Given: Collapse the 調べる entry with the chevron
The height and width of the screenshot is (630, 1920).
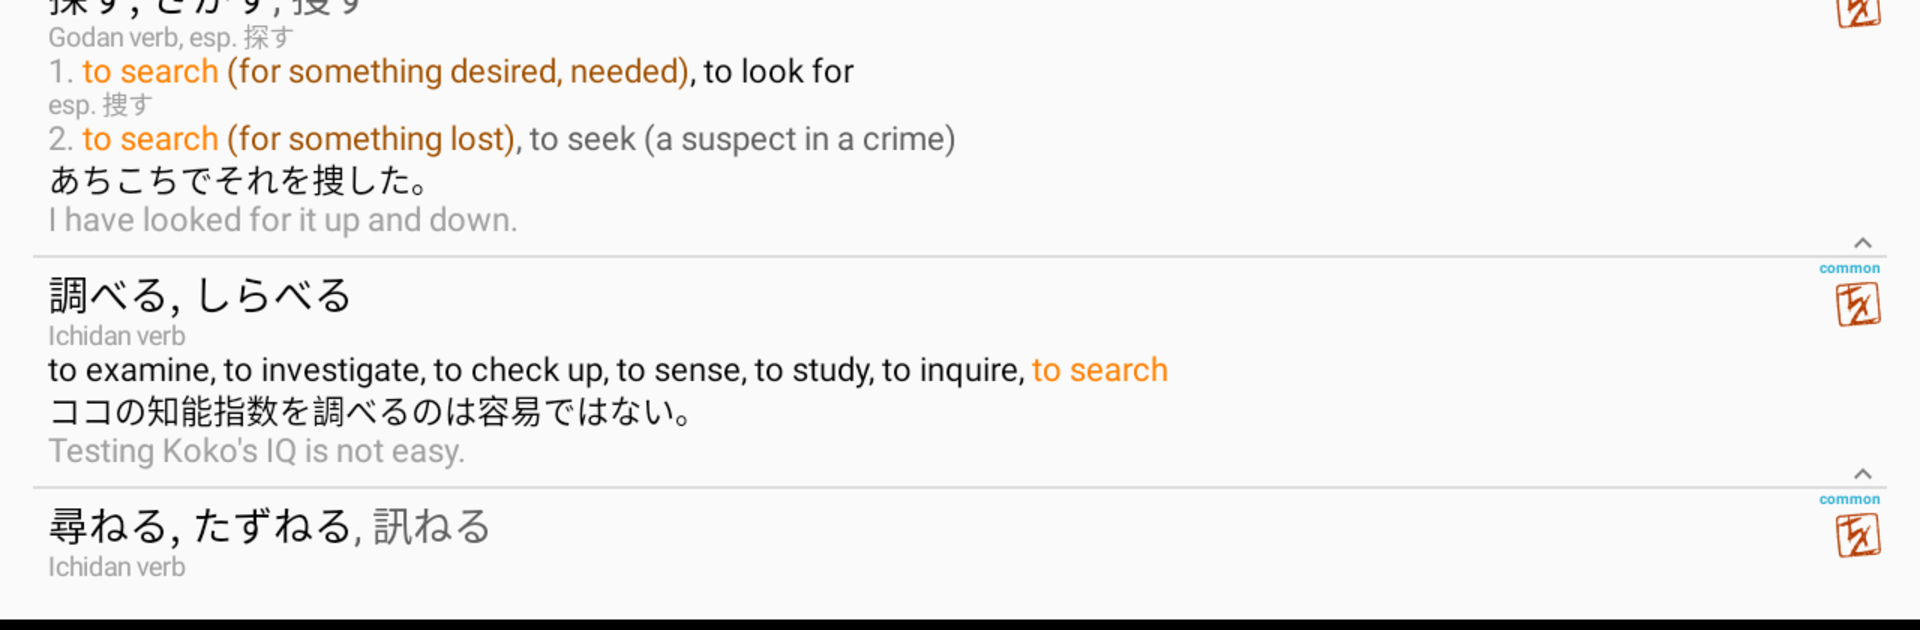Looking at the screenshot, I should (x=1862, y=474).
